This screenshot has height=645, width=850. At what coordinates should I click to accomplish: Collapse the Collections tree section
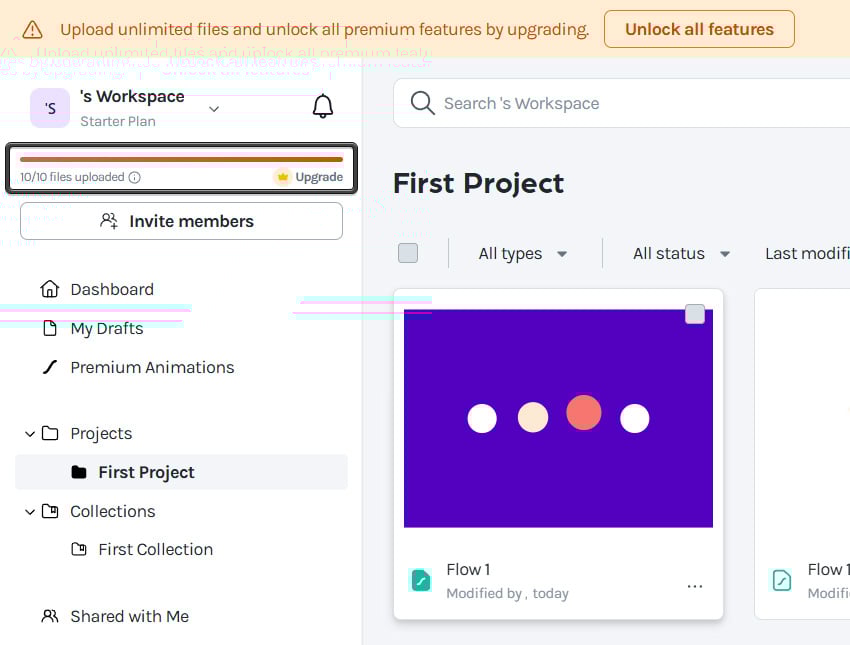coord(30,511)
